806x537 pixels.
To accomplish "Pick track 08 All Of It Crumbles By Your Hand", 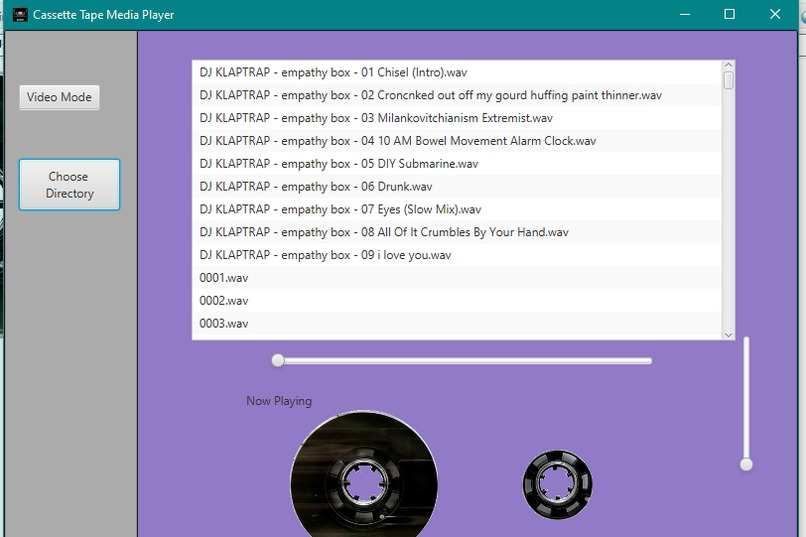I will pyautogui.click(x=456, y=232).
